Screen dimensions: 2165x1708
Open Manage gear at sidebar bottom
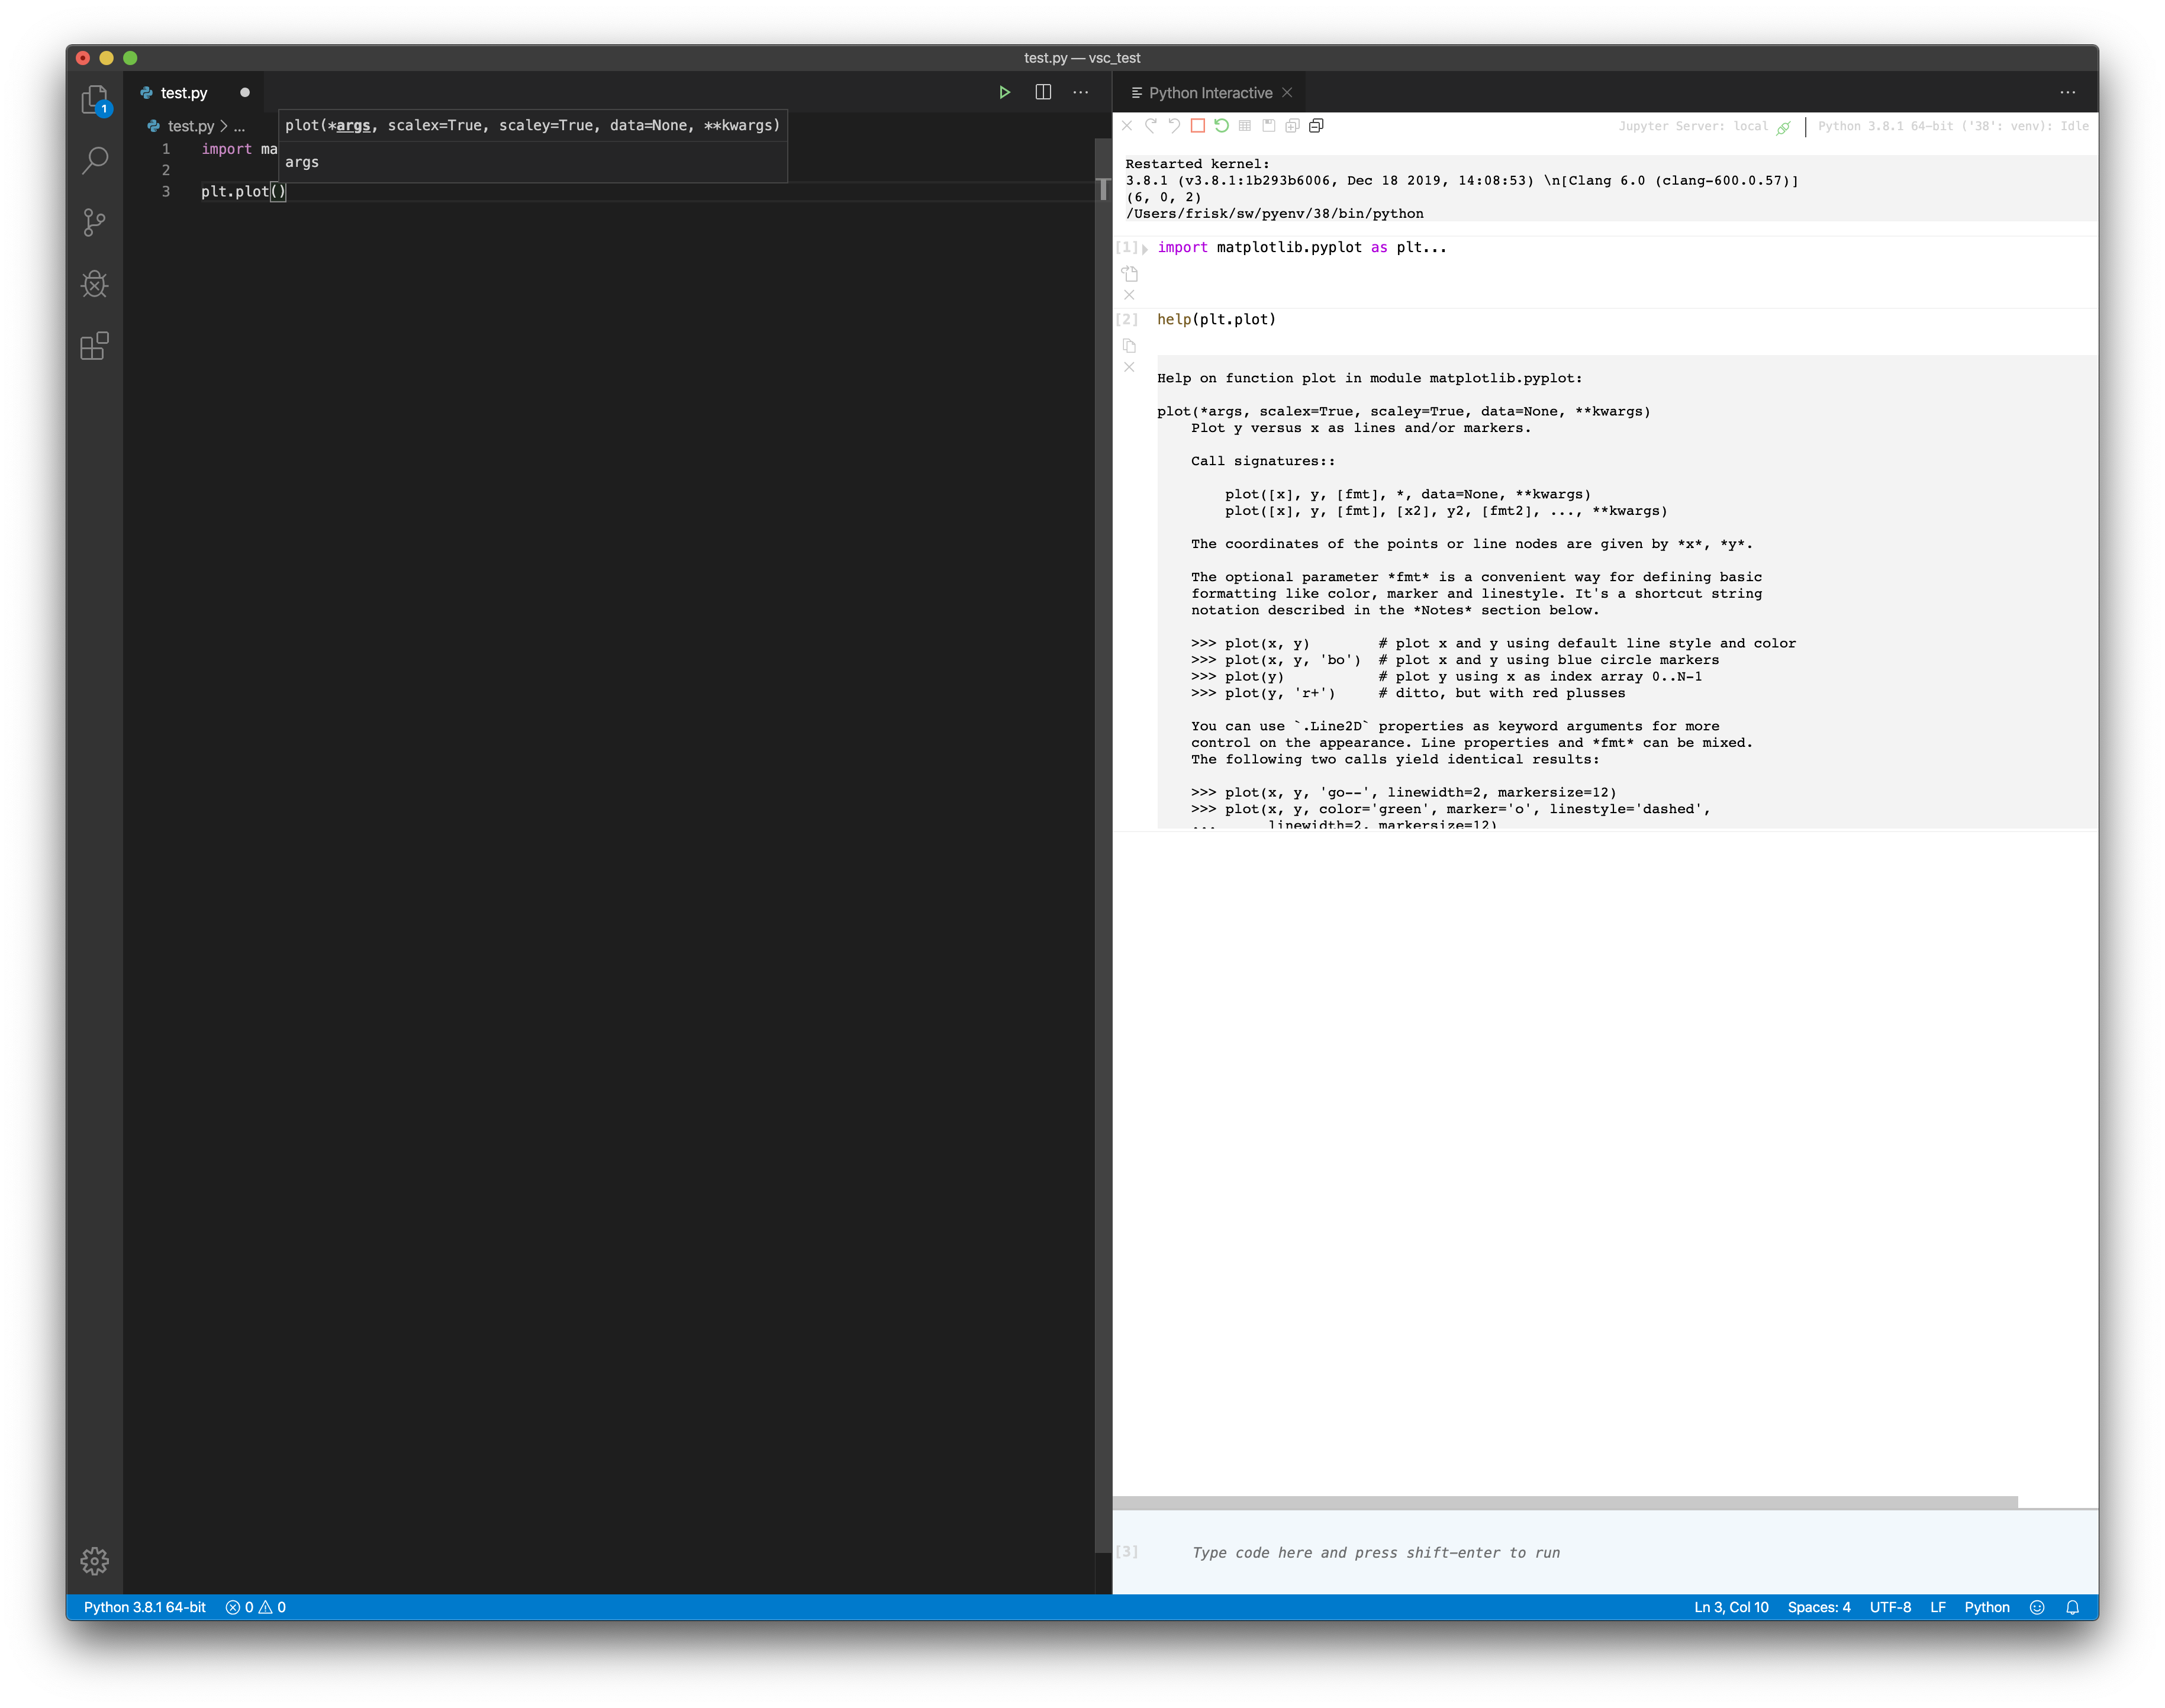click(x=94, y=1560)
